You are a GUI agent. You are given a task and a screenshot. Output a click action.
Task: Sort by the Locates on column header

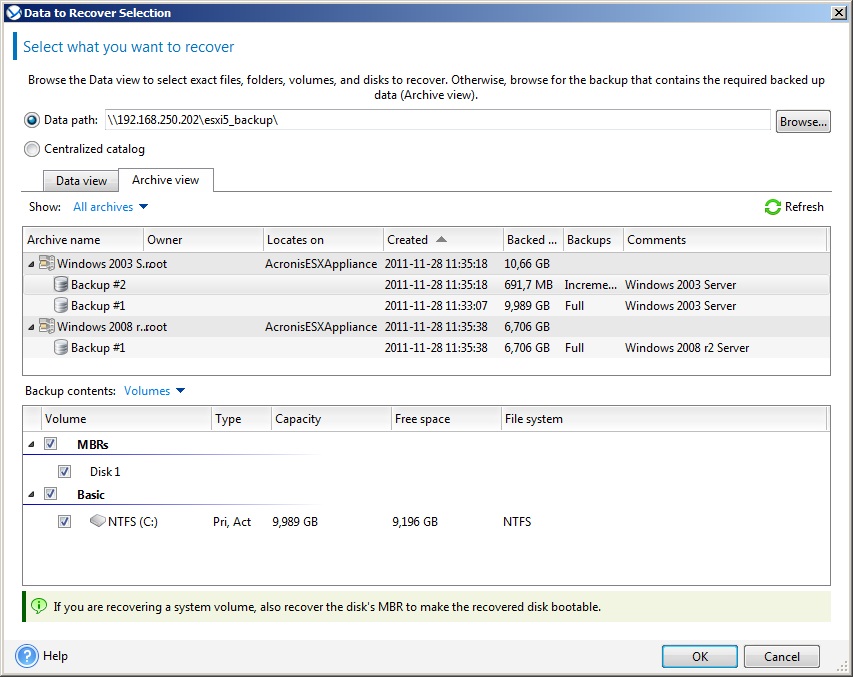[323, 240]
